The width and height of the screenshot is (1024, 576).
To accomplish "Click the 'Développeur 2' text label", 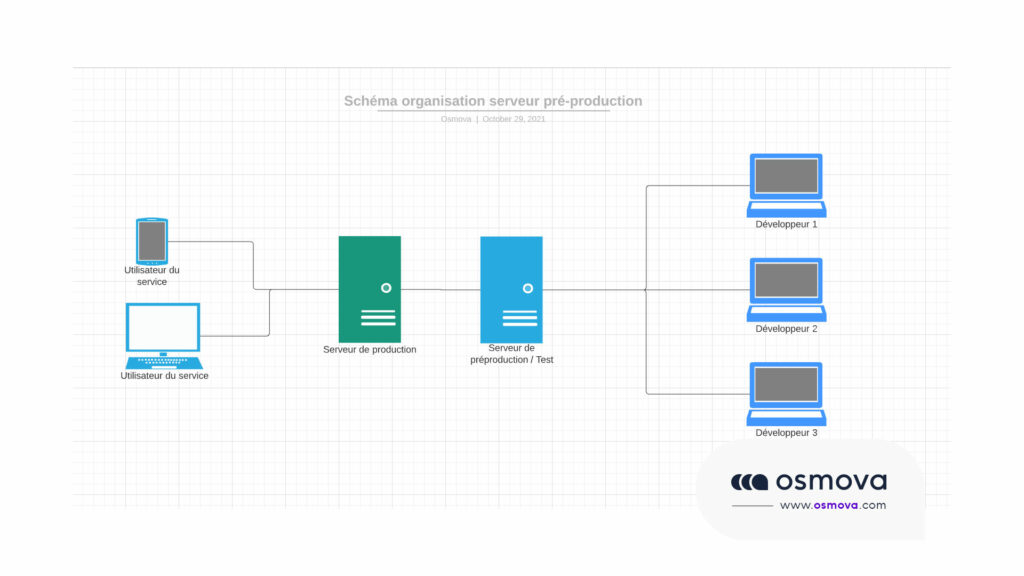I will point(786,328).
